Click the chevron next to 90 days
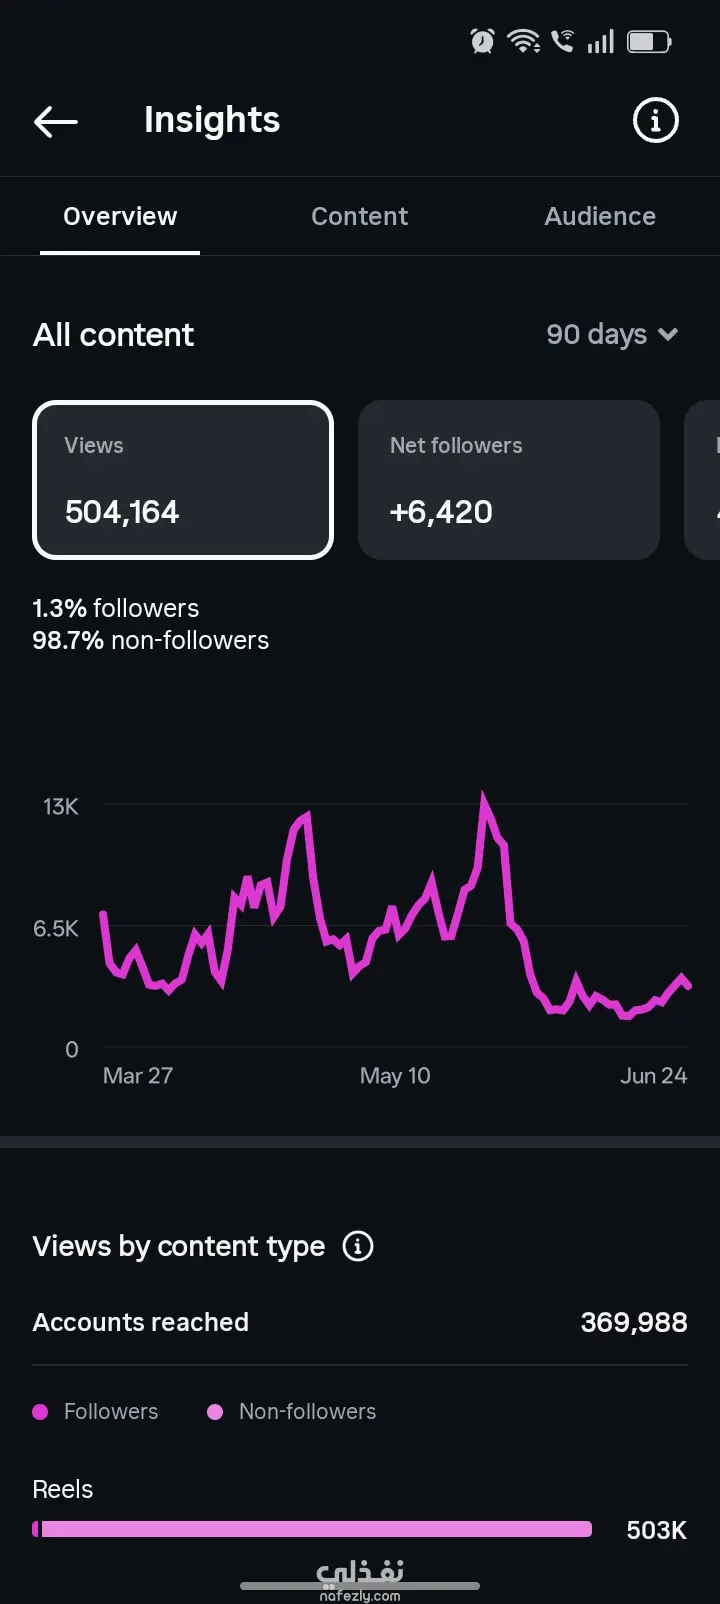This screenshot has width=720, height=1604. [x=668, y=335]
